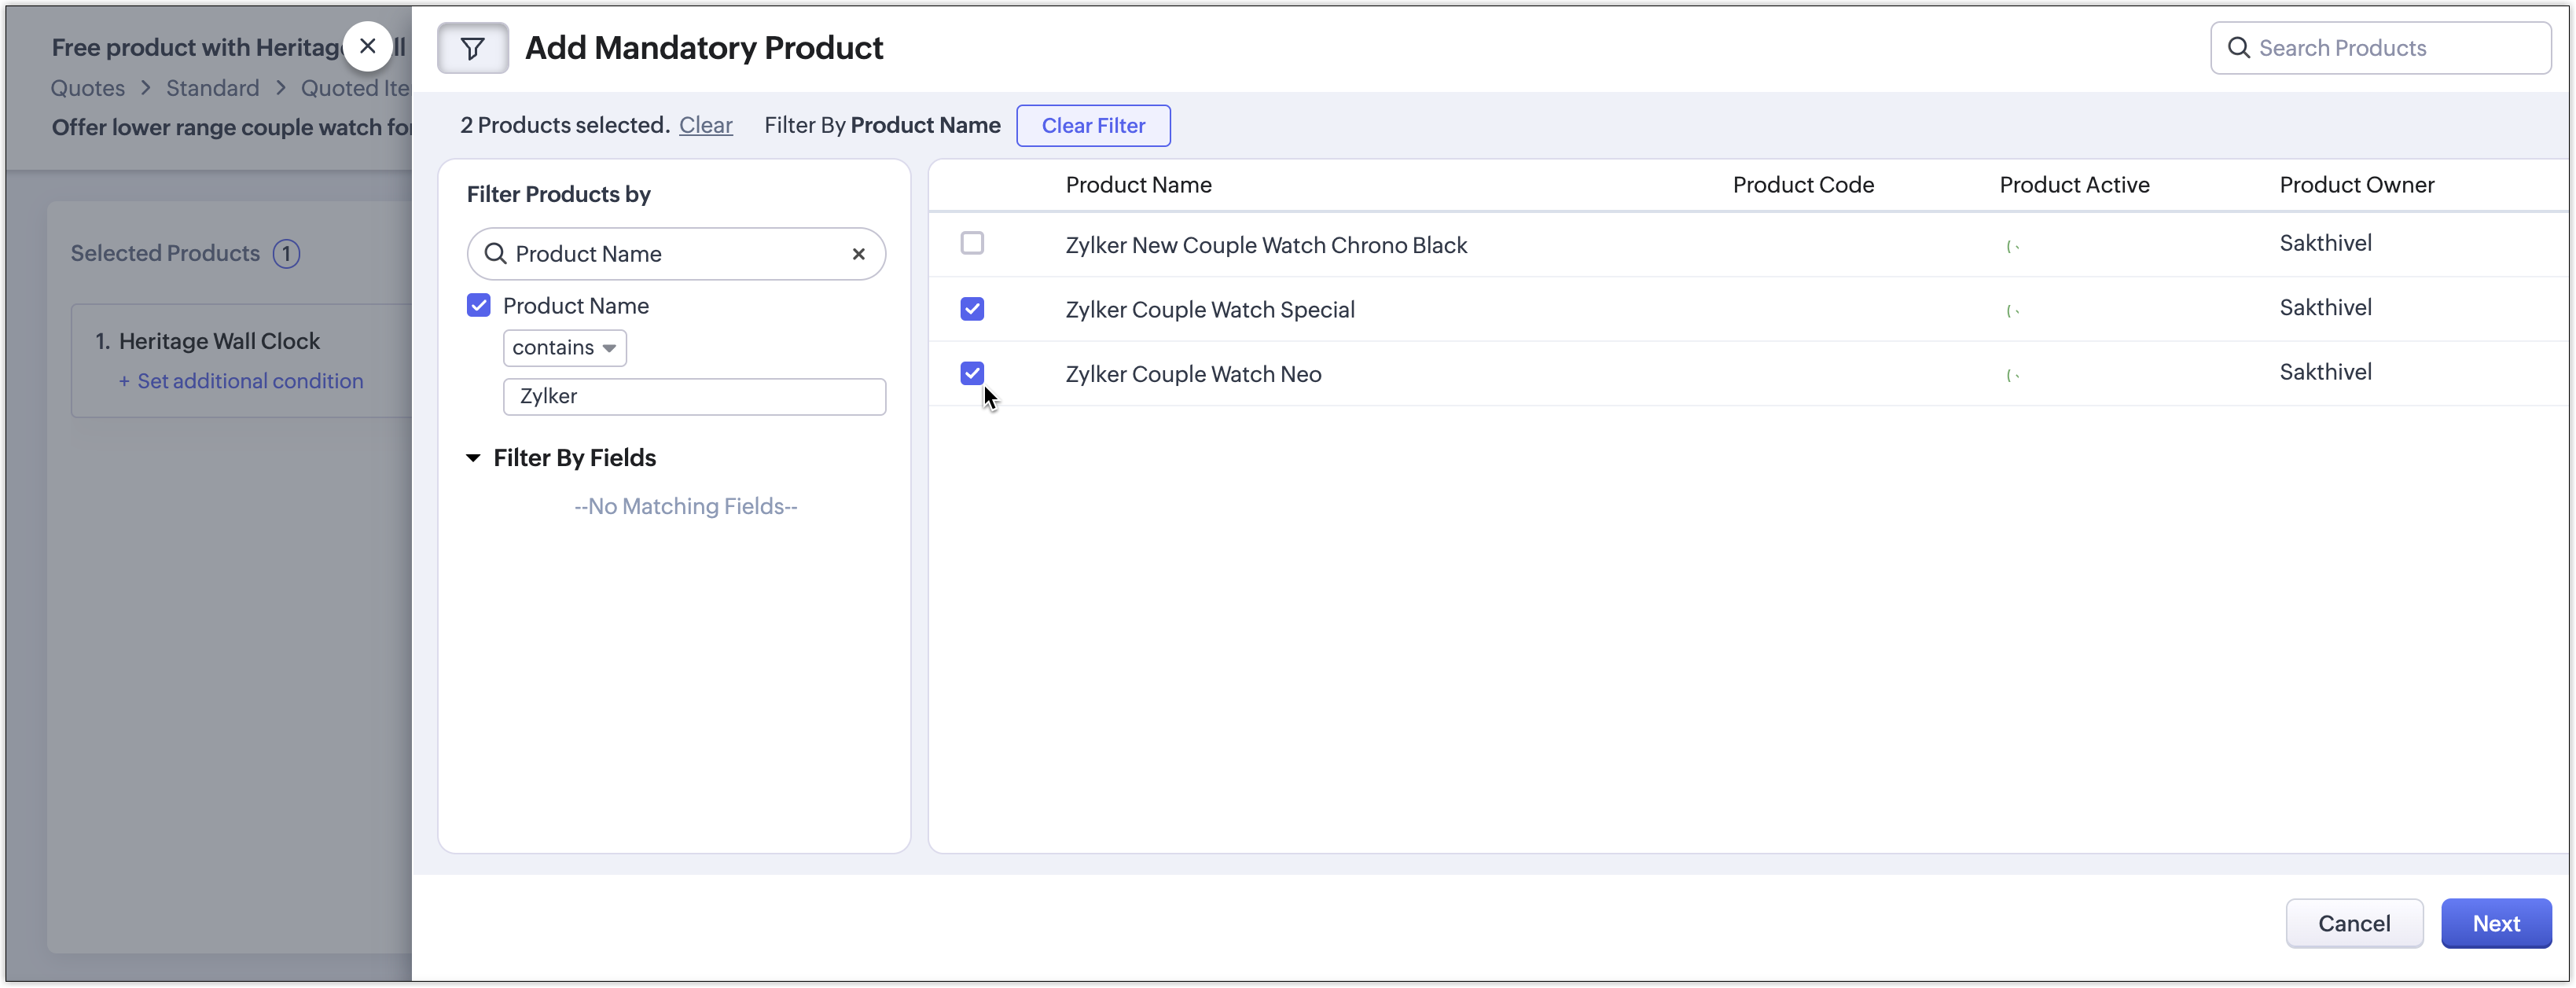Click active status icon for Couple Watch Special

(2012, 311)
